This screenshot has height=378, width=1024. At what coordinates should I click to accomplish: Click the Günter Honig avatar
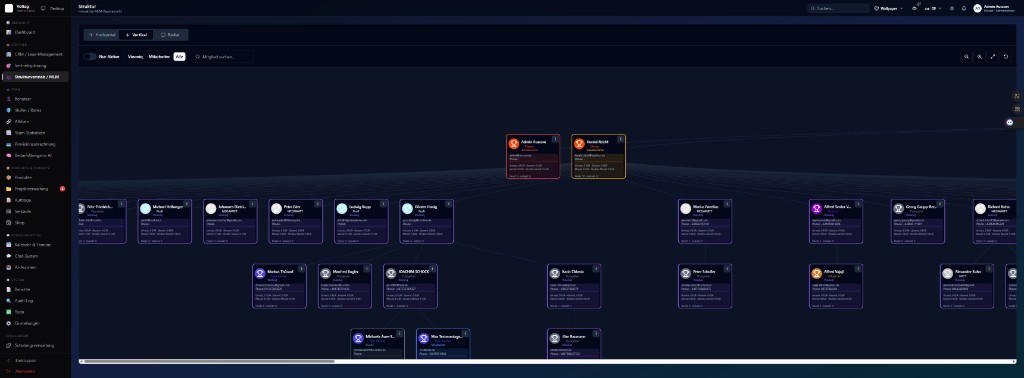408,208
